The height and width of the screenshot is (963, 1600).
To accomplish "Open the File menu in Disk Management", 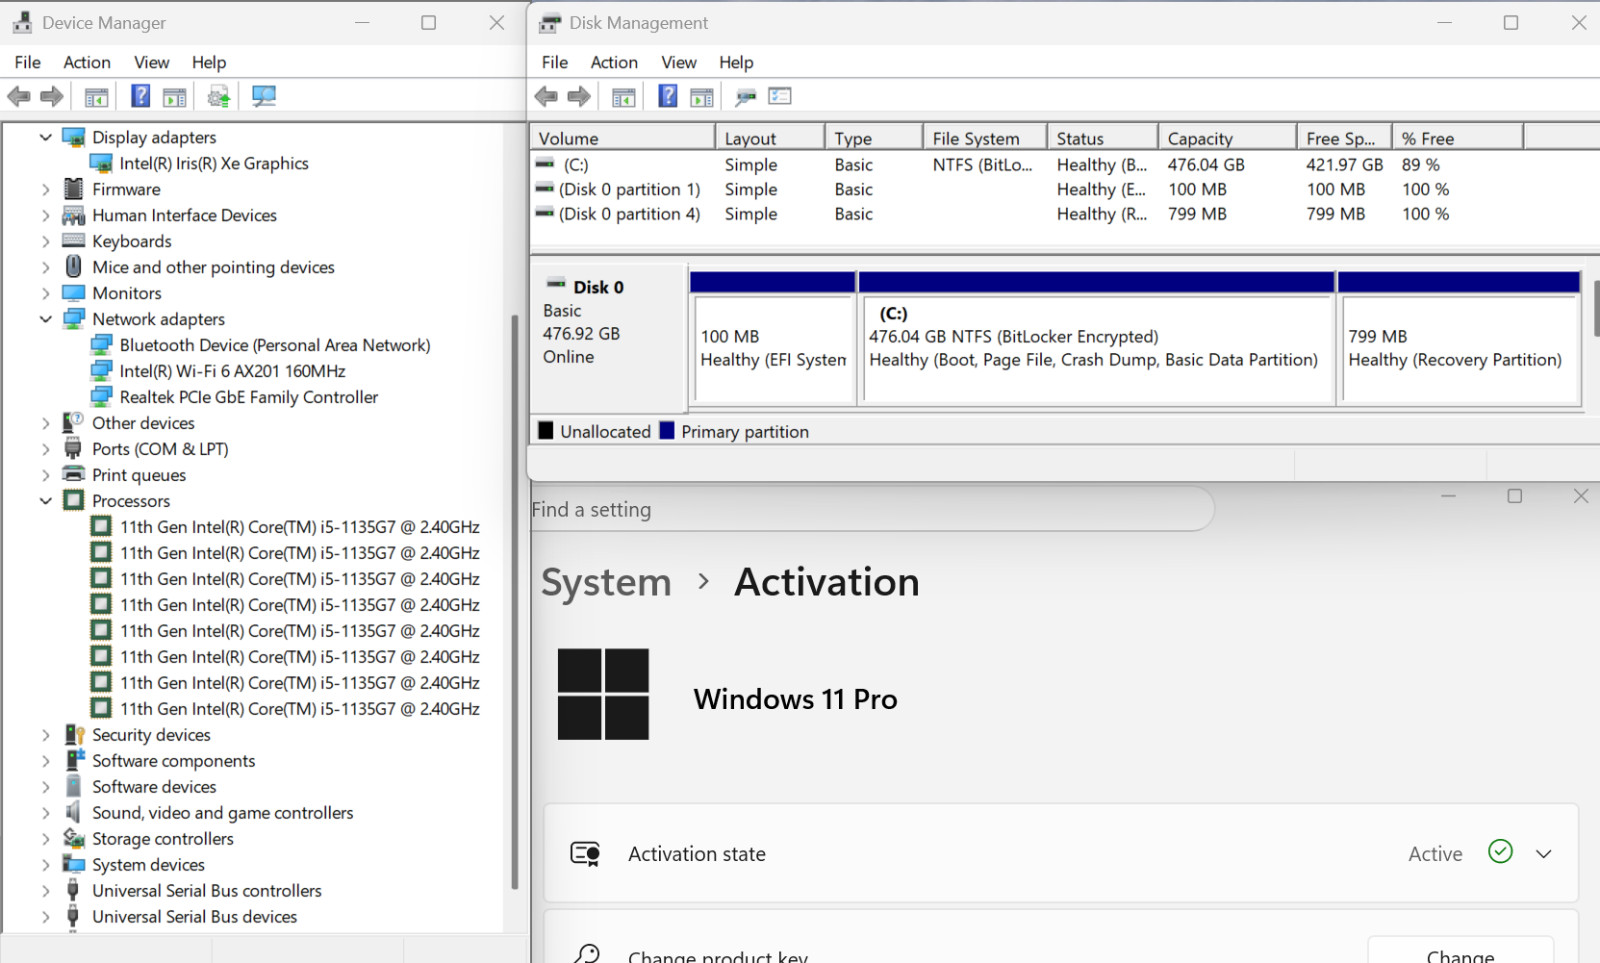I will coord(555,62).
